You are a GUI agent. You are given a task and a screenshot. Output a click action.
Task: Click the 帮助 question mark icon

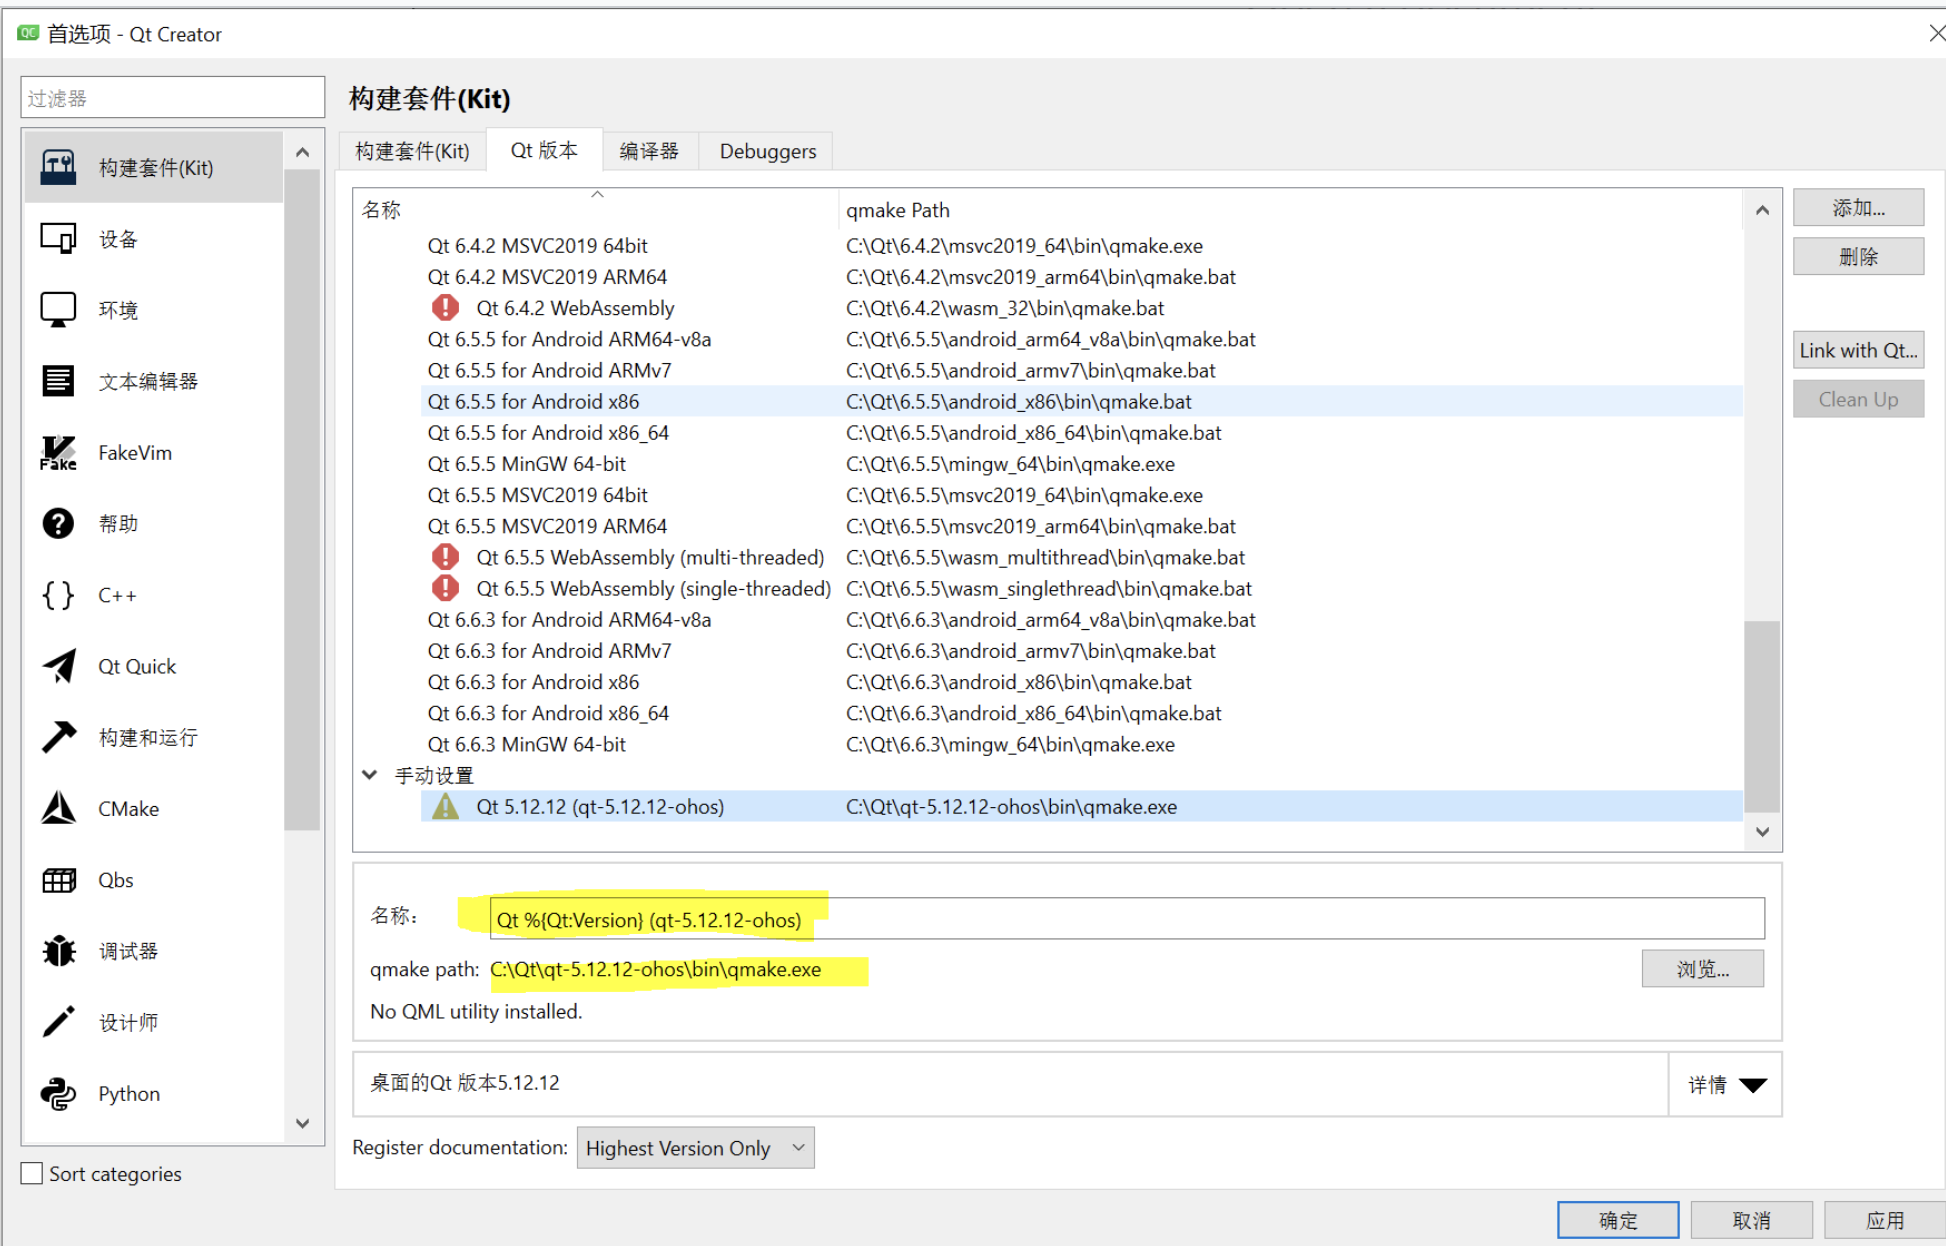tap(59, 523)
